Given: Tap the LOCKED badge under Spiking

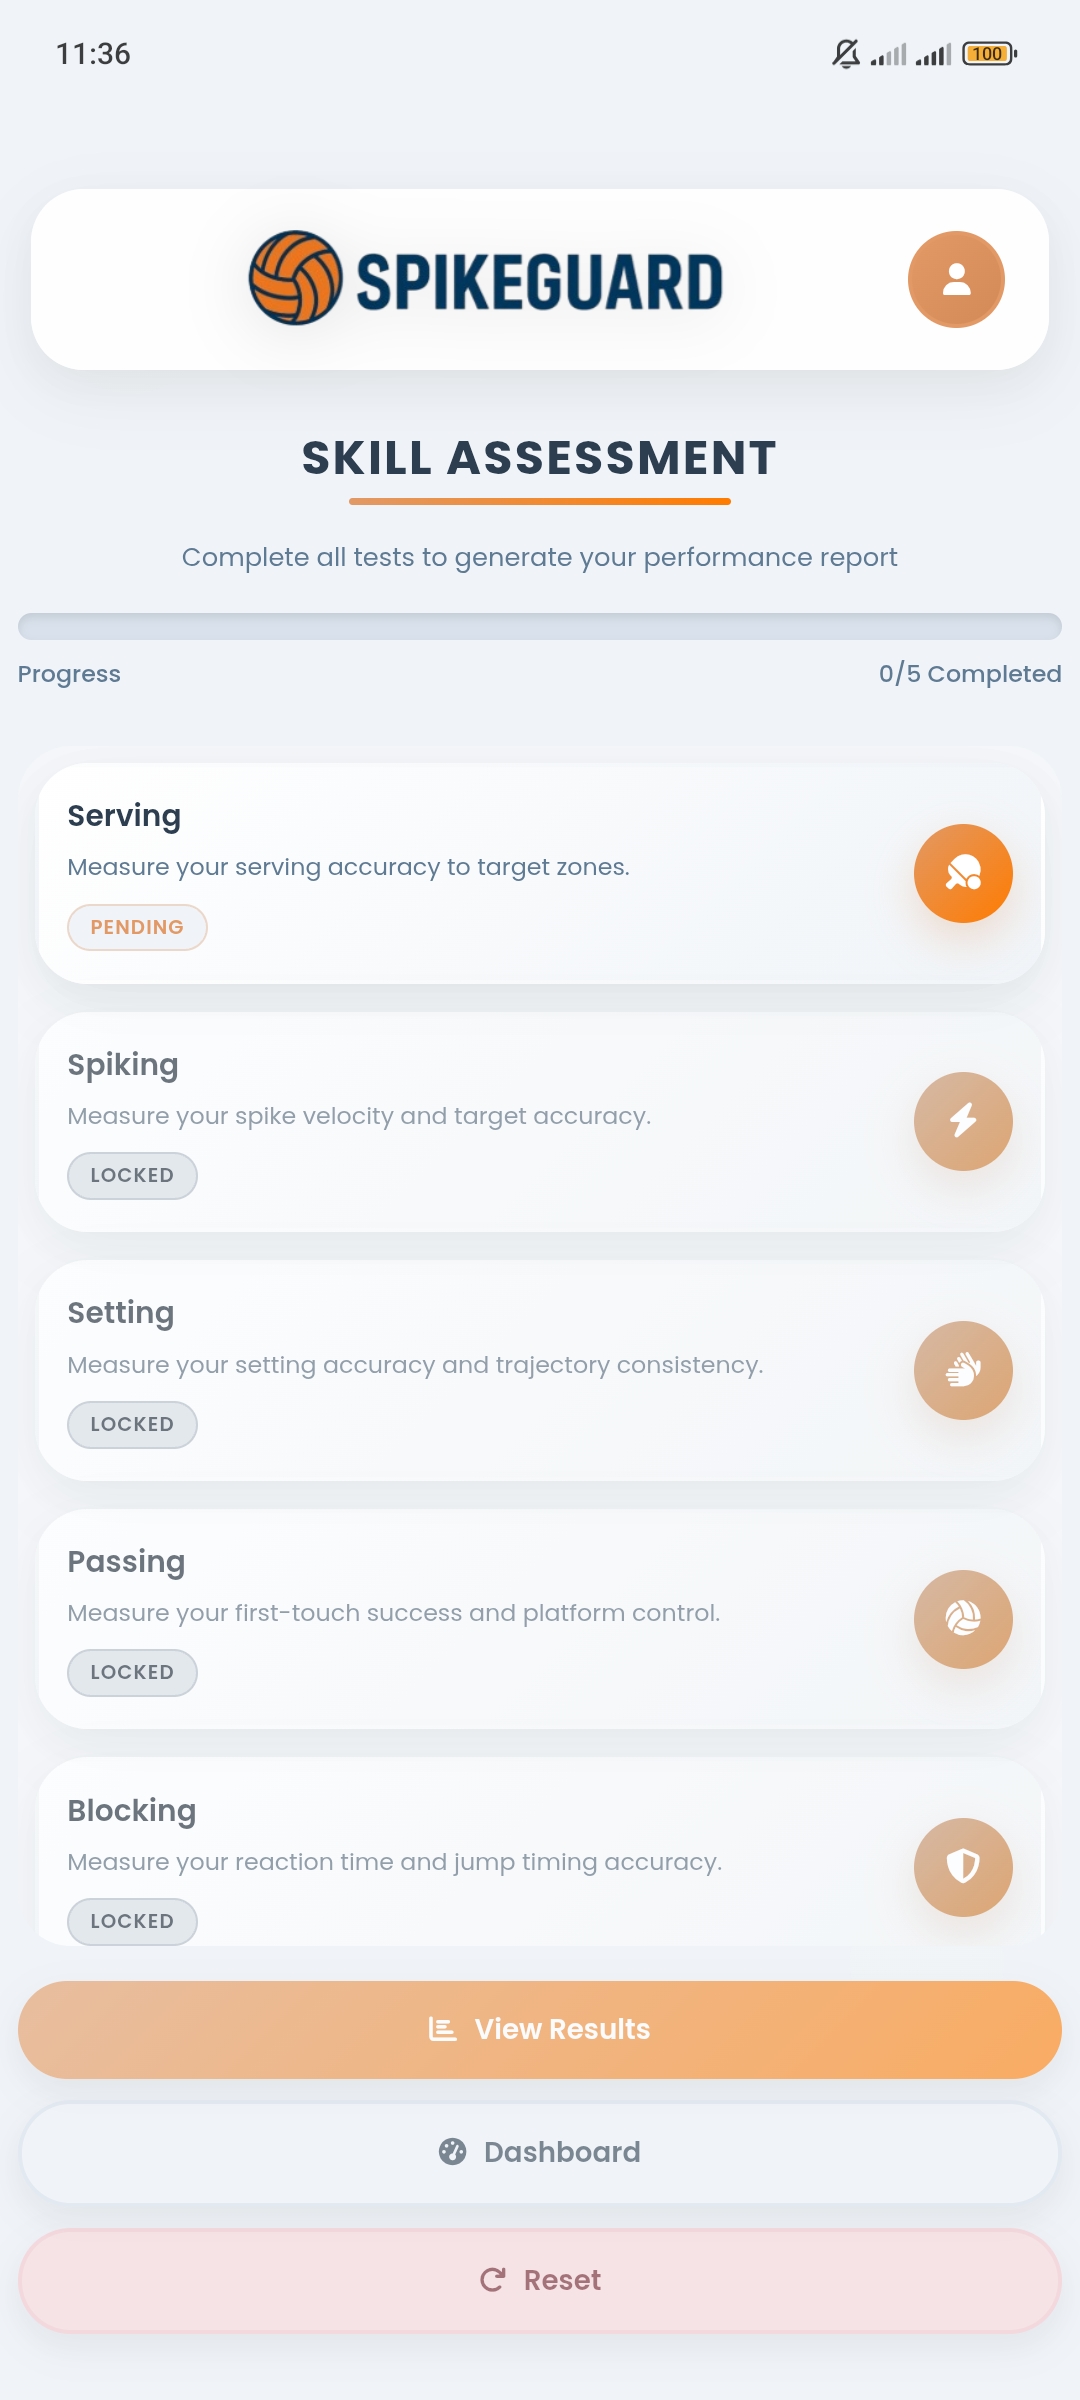Looking at the screenshot, I should (132, 1175).
